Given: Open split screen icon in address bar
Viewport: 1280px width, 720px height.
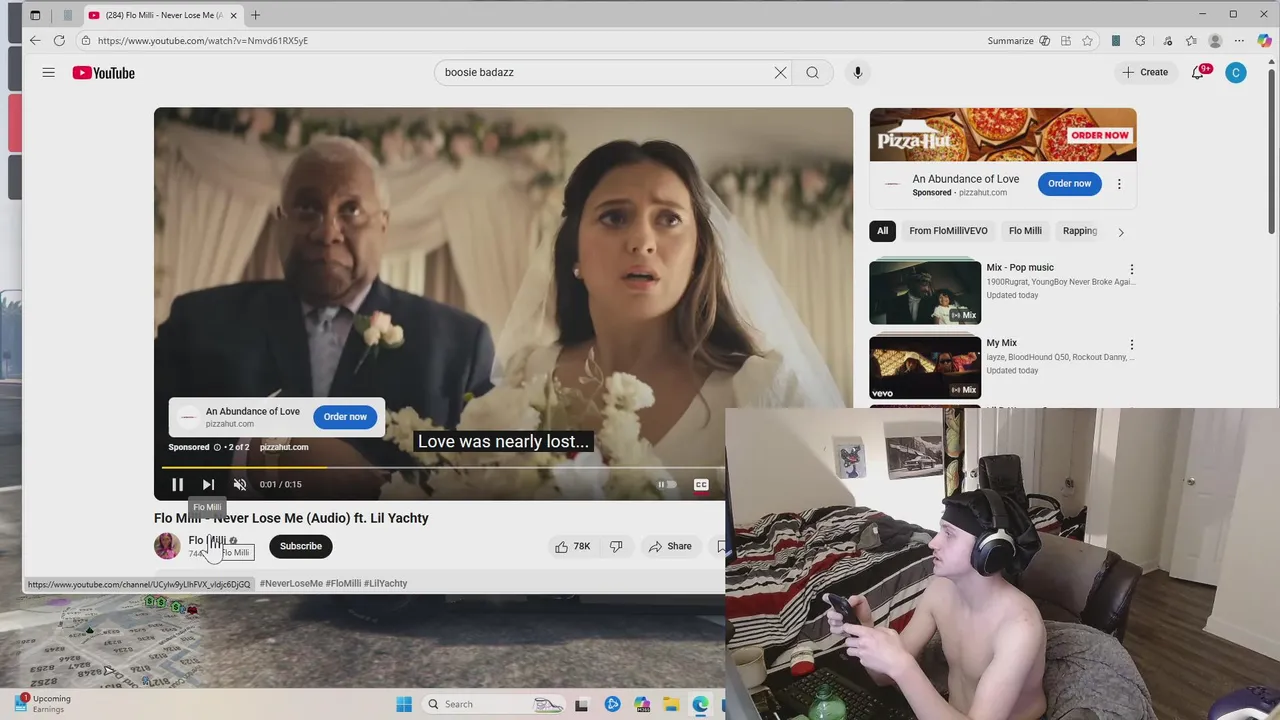Looking at the screenshot, I should 1066,41.
